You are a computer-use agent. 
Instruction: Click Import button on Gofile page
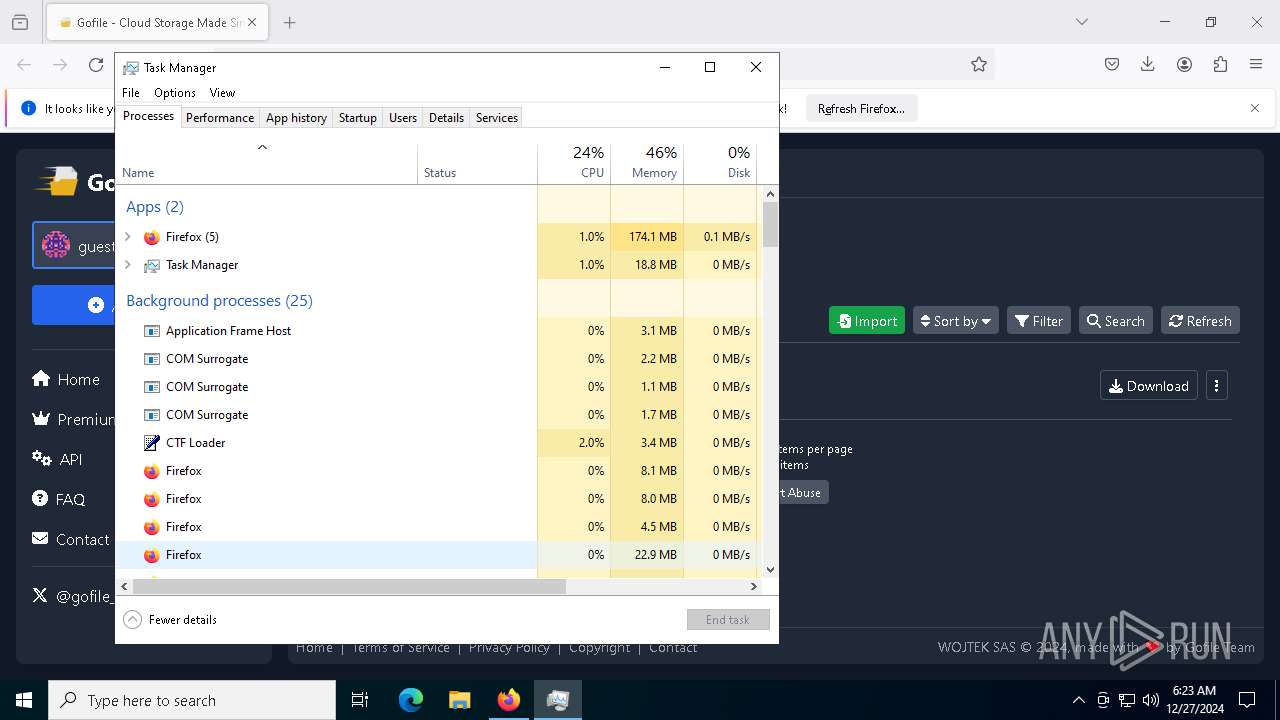coord(867,321)
